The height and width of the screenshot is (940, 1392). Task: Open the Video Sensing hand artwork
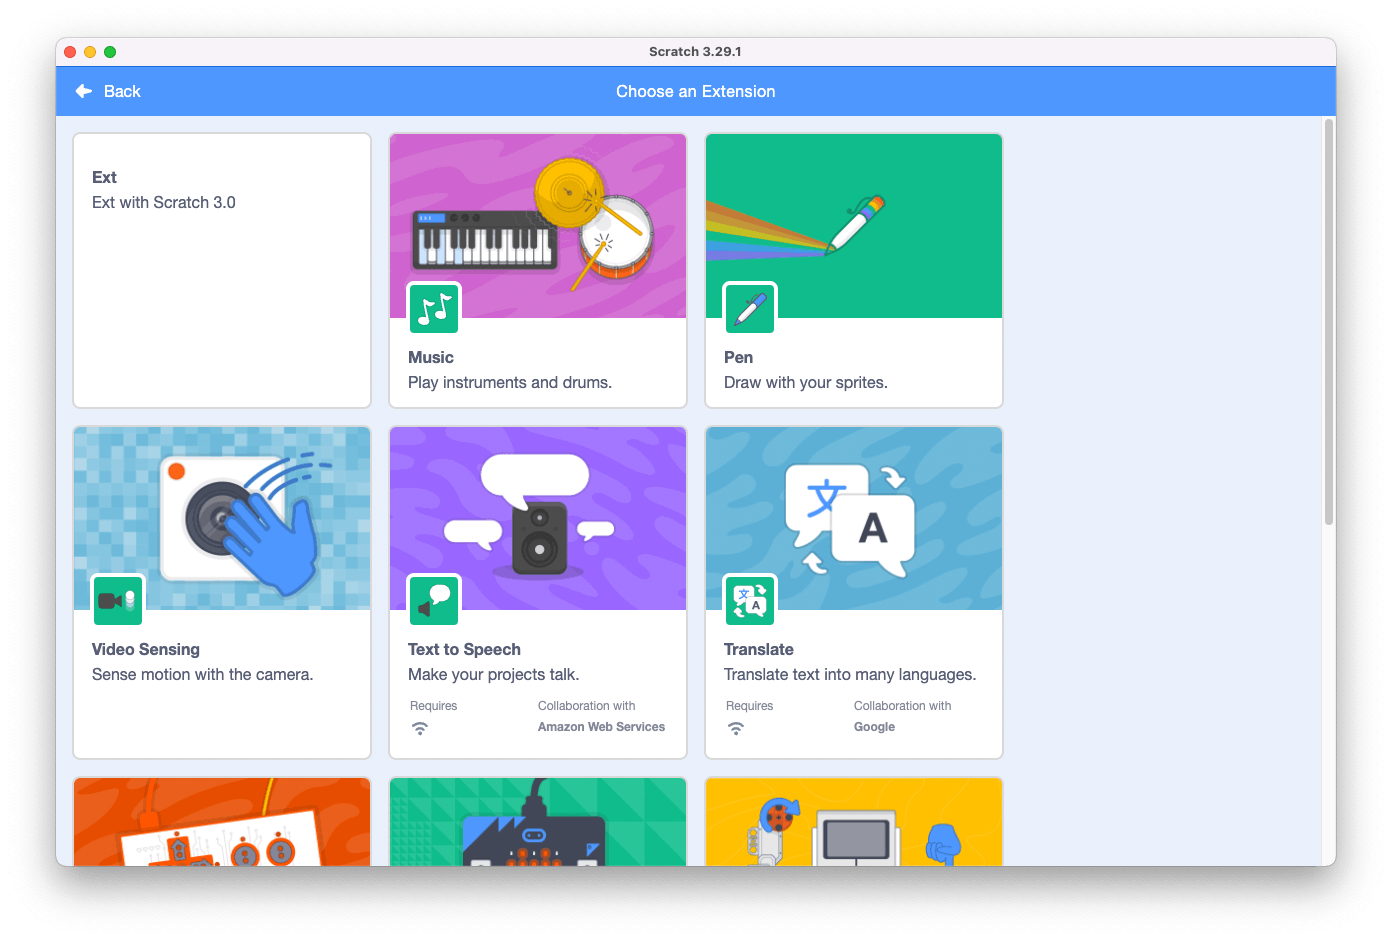point(222,518)
